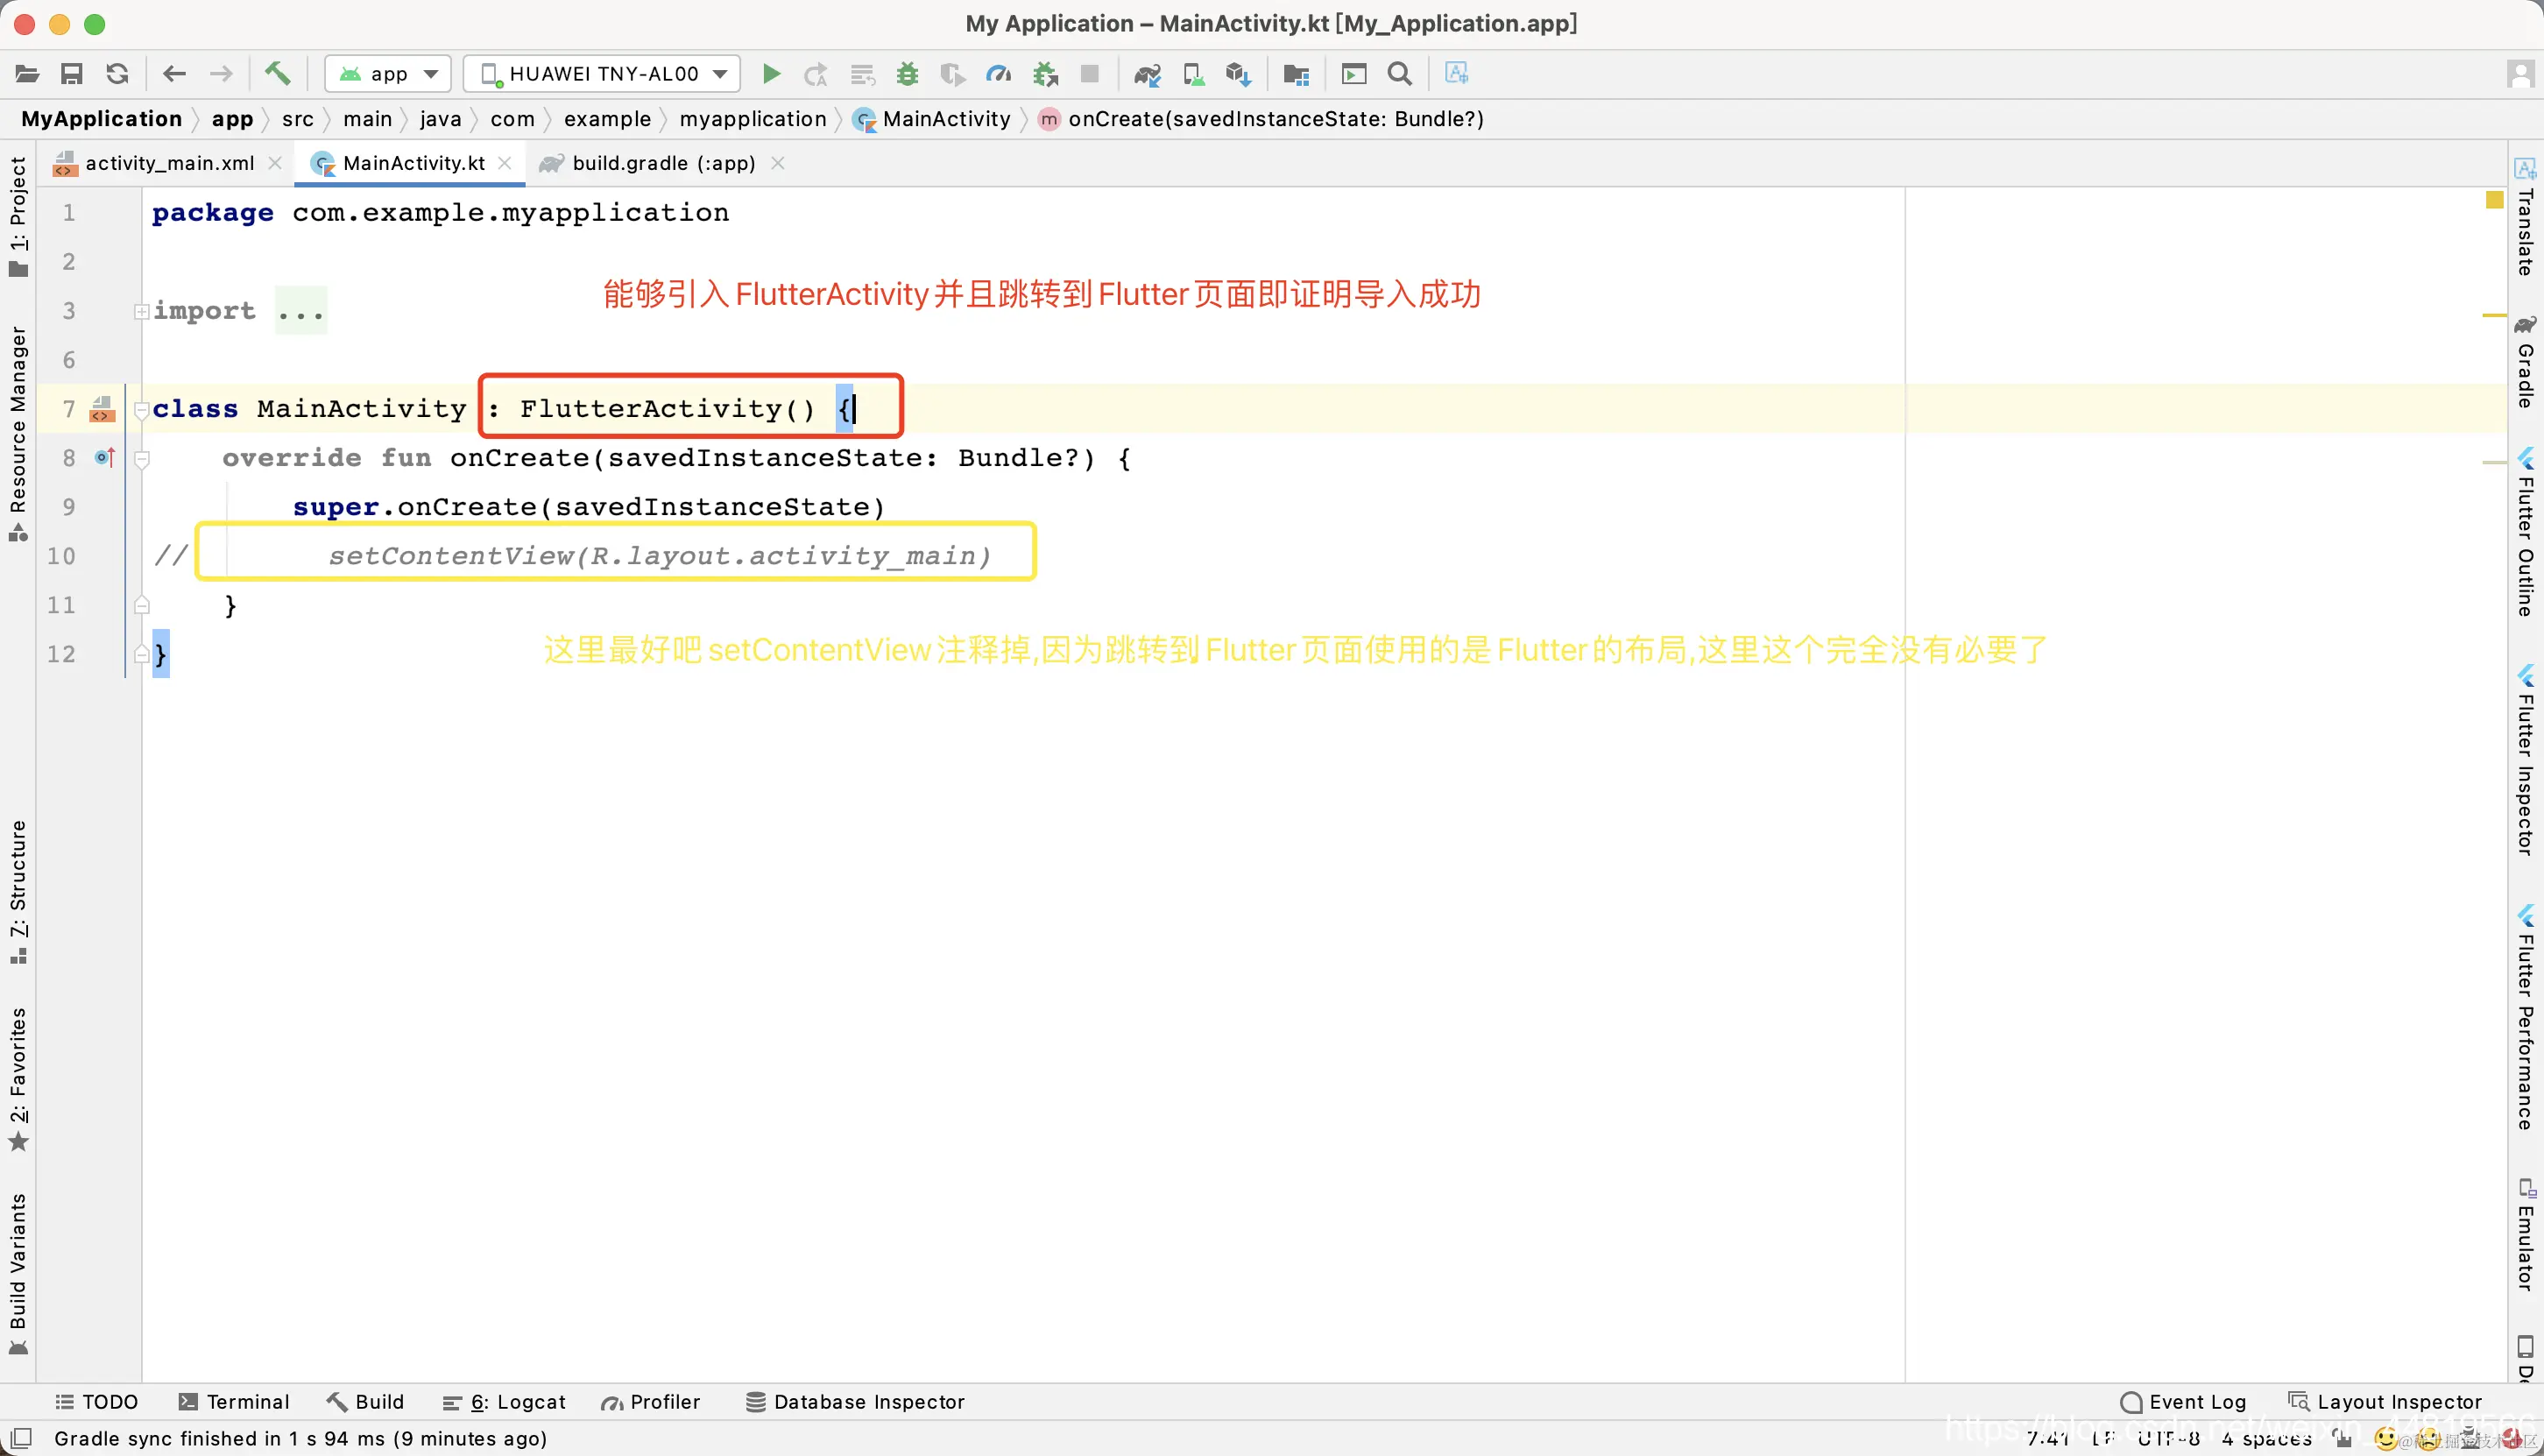The height and width of the screenshot is (1456, 2544).
Task: Sync project with Gradle files
Action: (1147, 74)
